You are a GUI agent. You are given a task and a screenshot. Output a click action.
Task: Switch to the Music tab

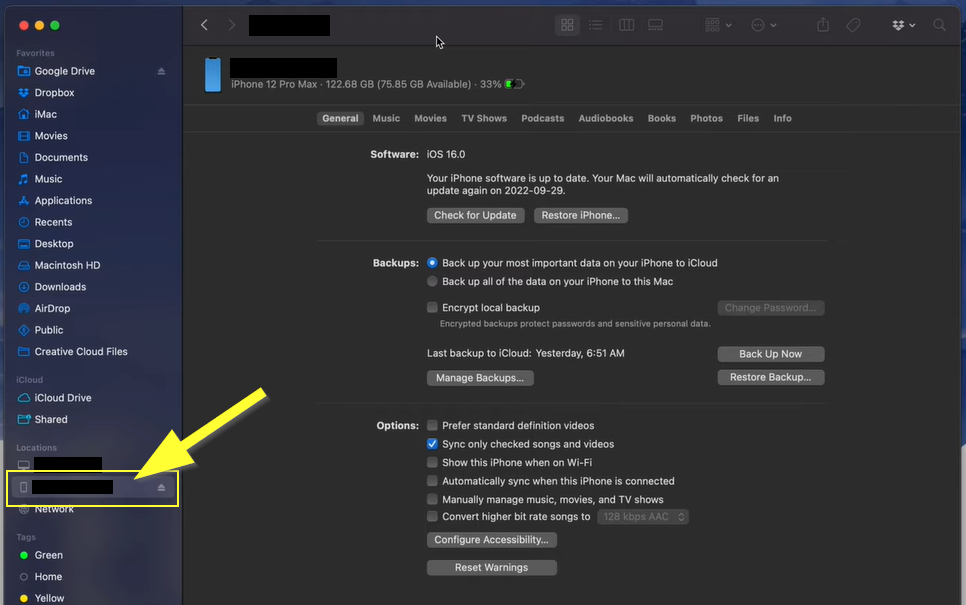386,118
